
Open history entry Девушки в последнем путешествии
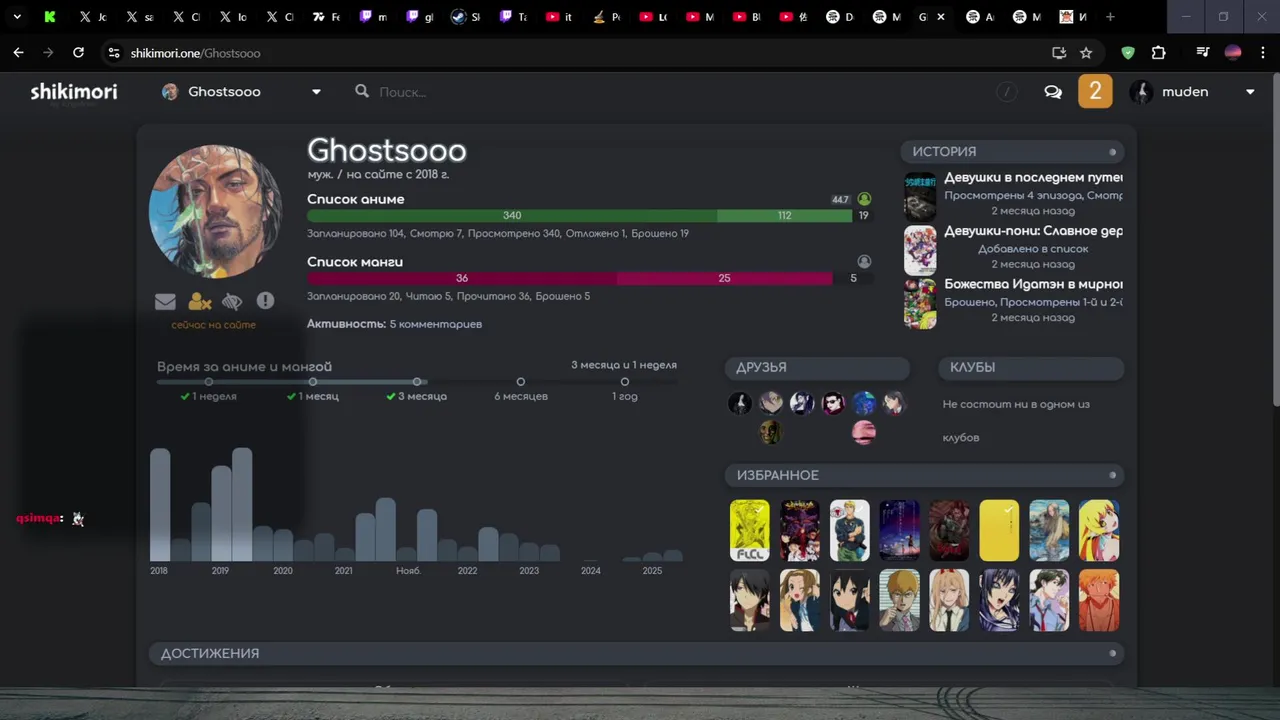click(1033, 177)
